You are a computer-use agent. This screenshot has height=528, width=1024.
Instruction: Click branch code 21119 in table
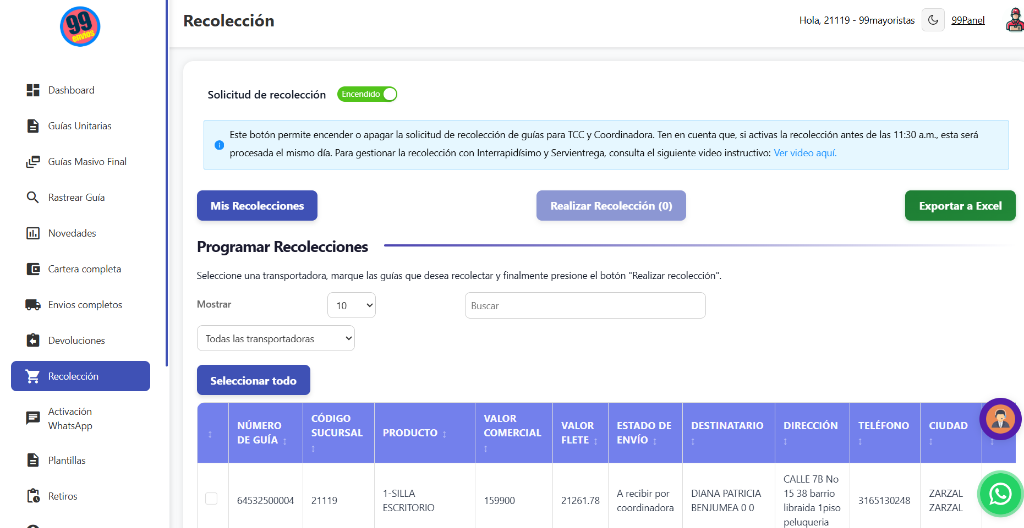(x=325, y=501)
